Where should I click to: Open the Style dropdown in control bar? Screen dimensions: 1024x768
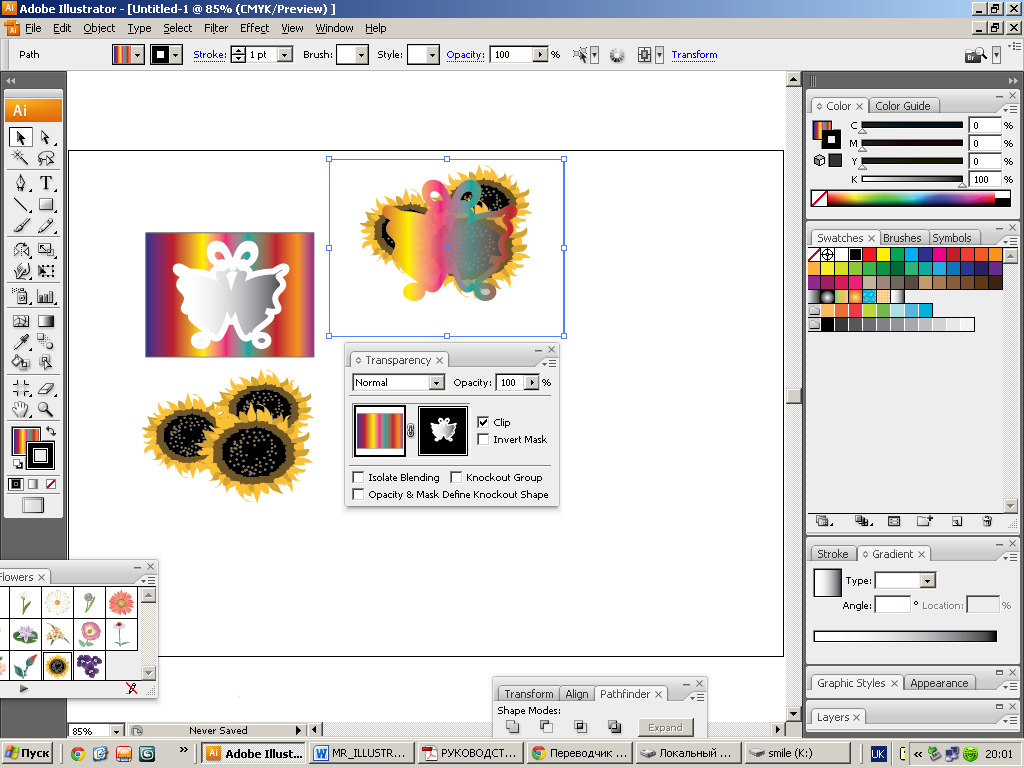click(432, 55)
